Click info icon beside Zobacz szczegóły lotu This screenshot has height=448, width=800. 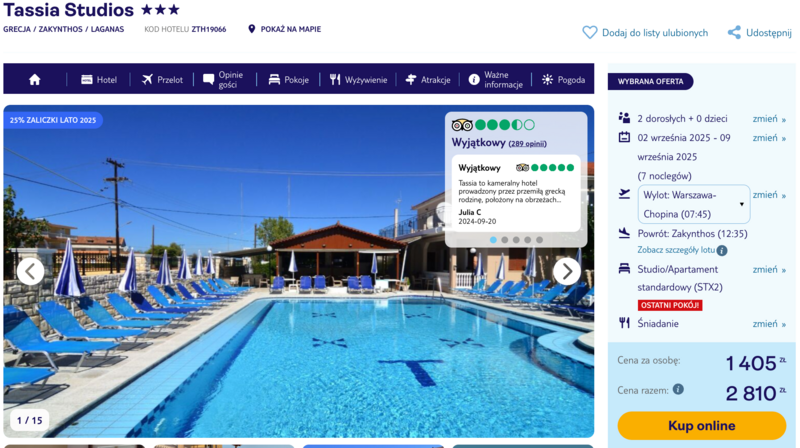pos(721,251)
